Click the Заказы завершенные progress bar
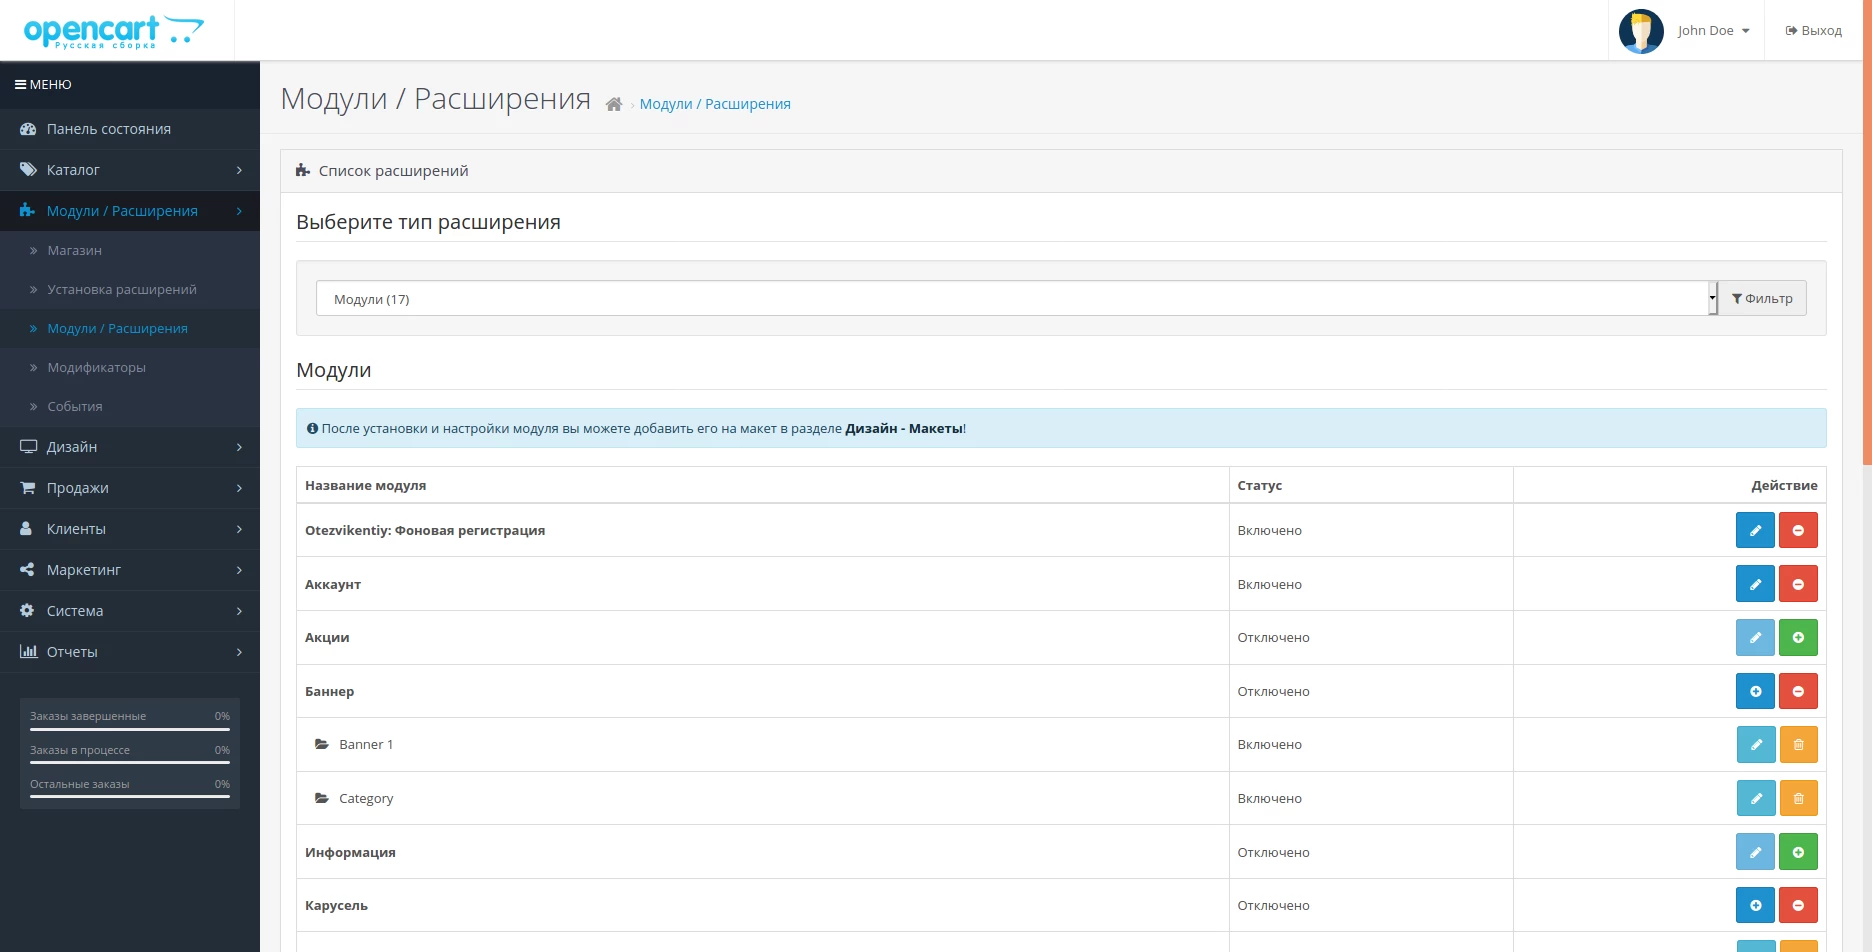This screenshot has height=952, width=1872. (130, 729)
